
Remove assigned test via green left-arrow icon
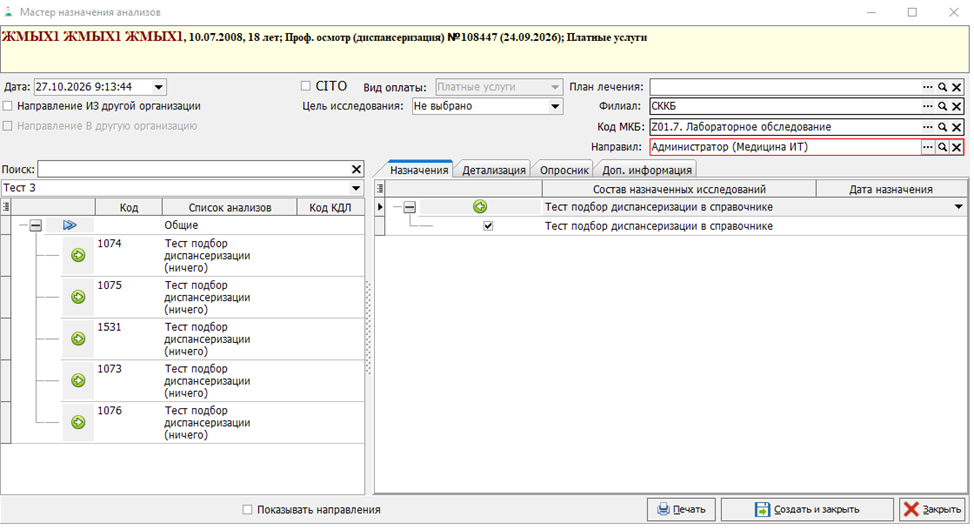480,206
